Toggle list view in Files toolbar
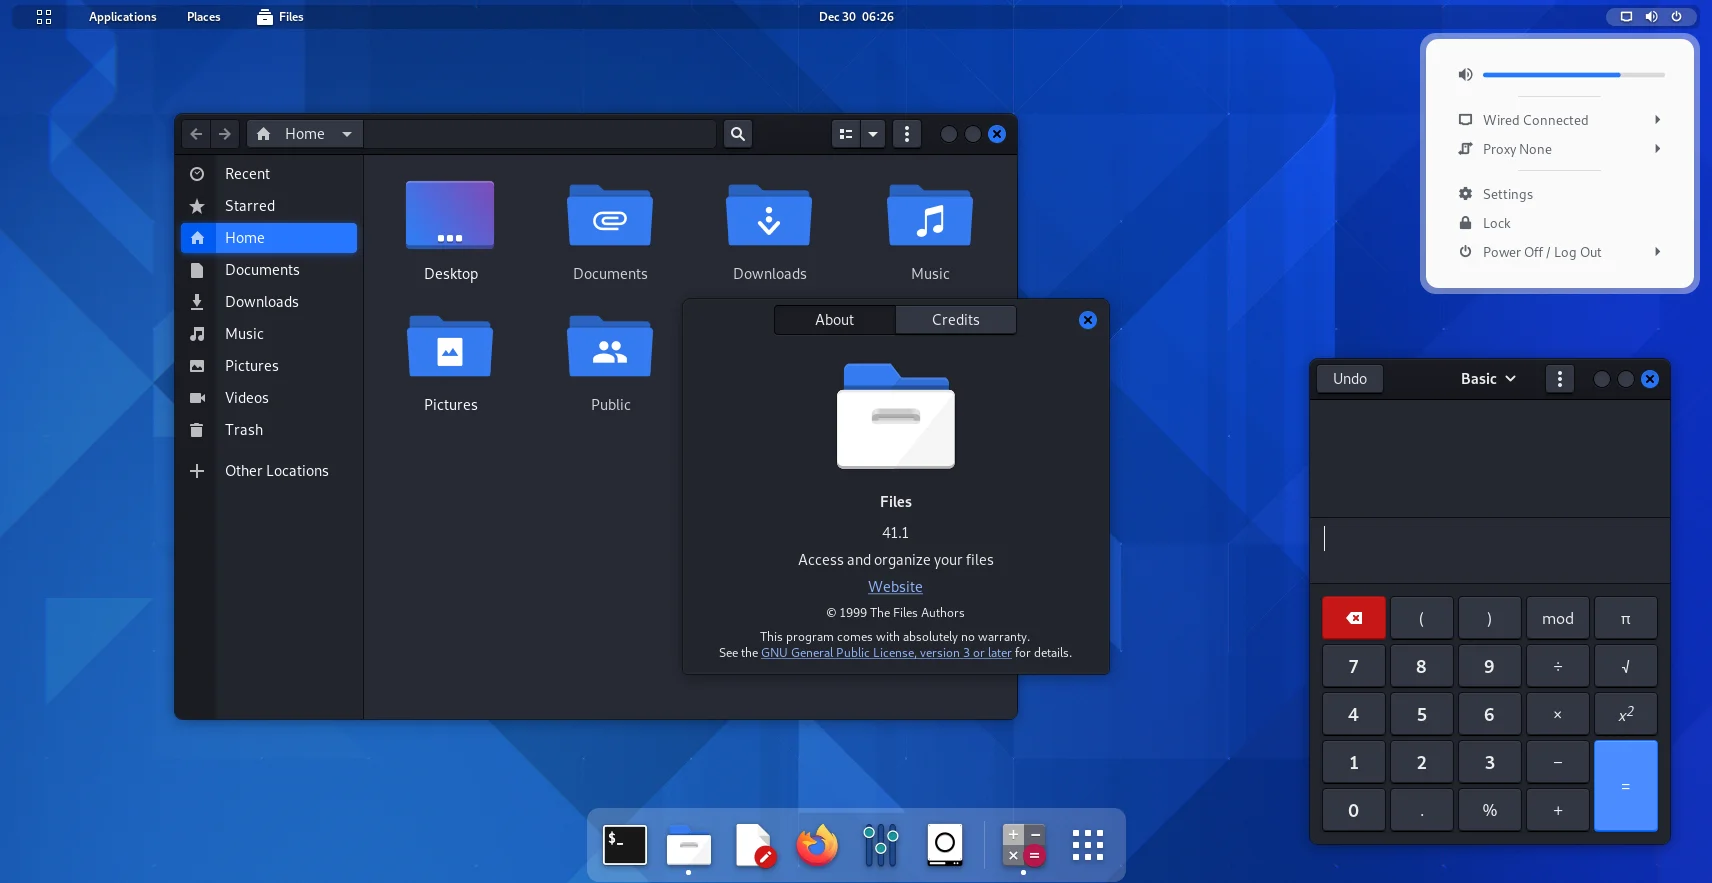The image size is (1712, 883). click(846, 134)
